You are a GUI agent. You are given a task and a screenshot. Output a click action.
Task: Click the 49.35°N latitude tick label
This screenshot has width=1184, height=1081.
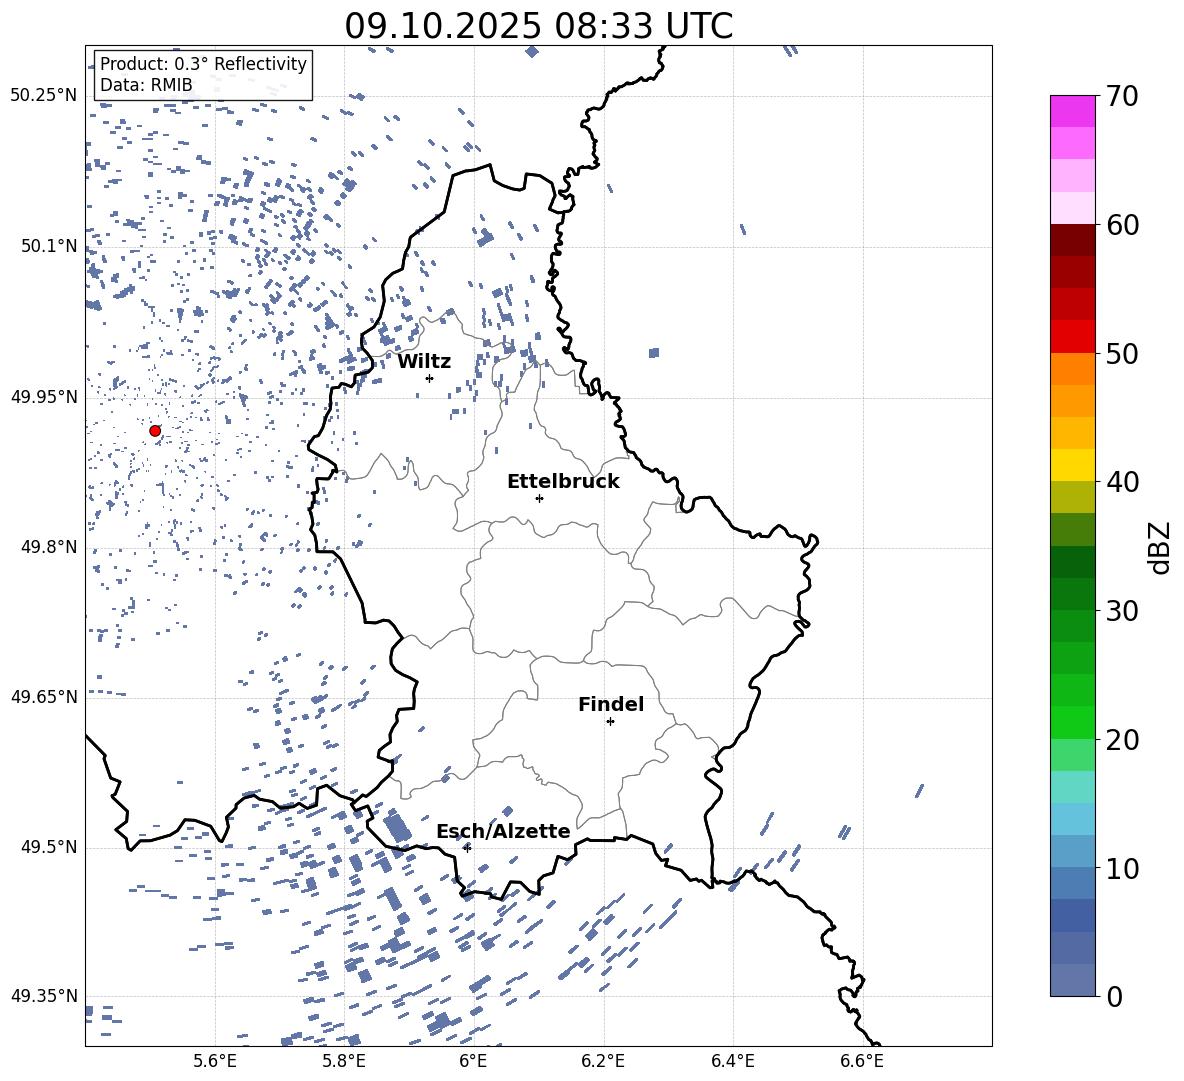44,996
